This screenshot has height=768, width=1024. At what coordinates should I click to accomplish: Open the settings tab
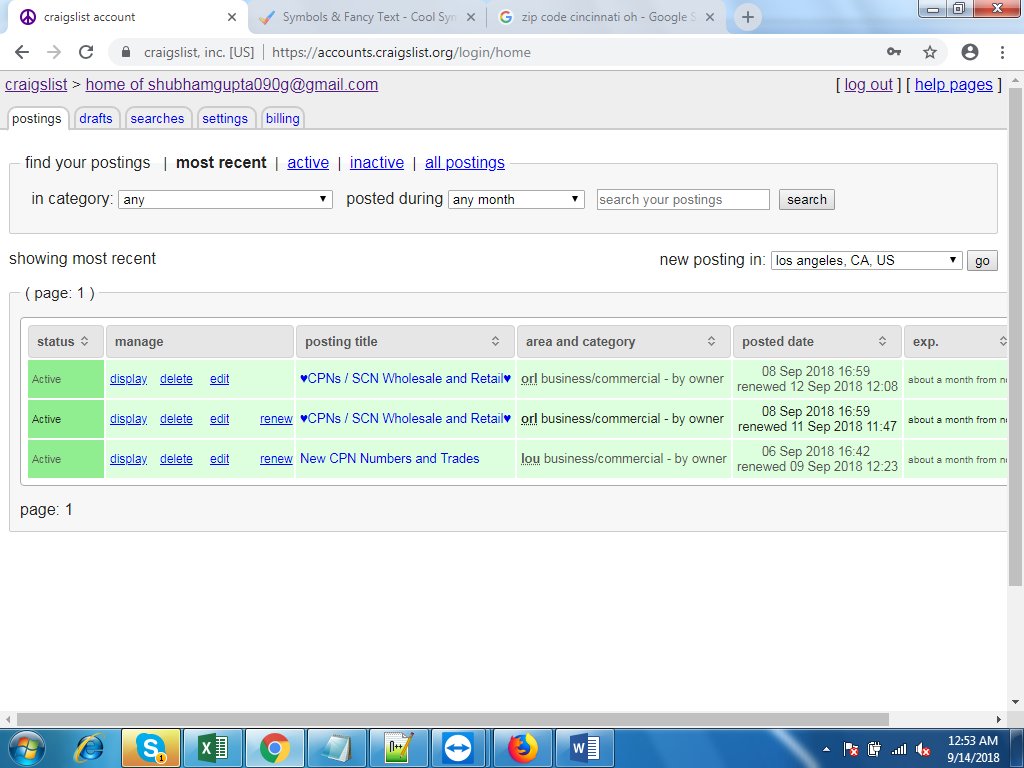click(225, 118)
